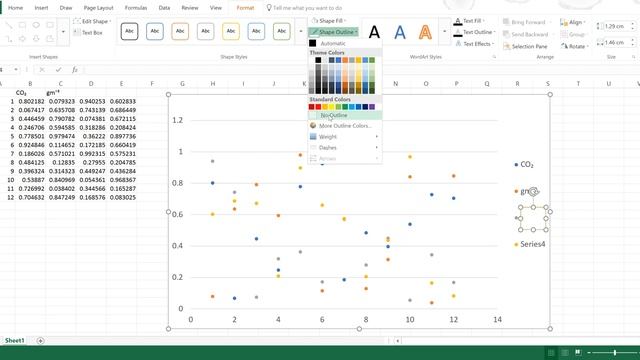The width and height of the screenshot is (640, 360).
Task: Open More Outline Colors dialog
Action: [344, 126]
